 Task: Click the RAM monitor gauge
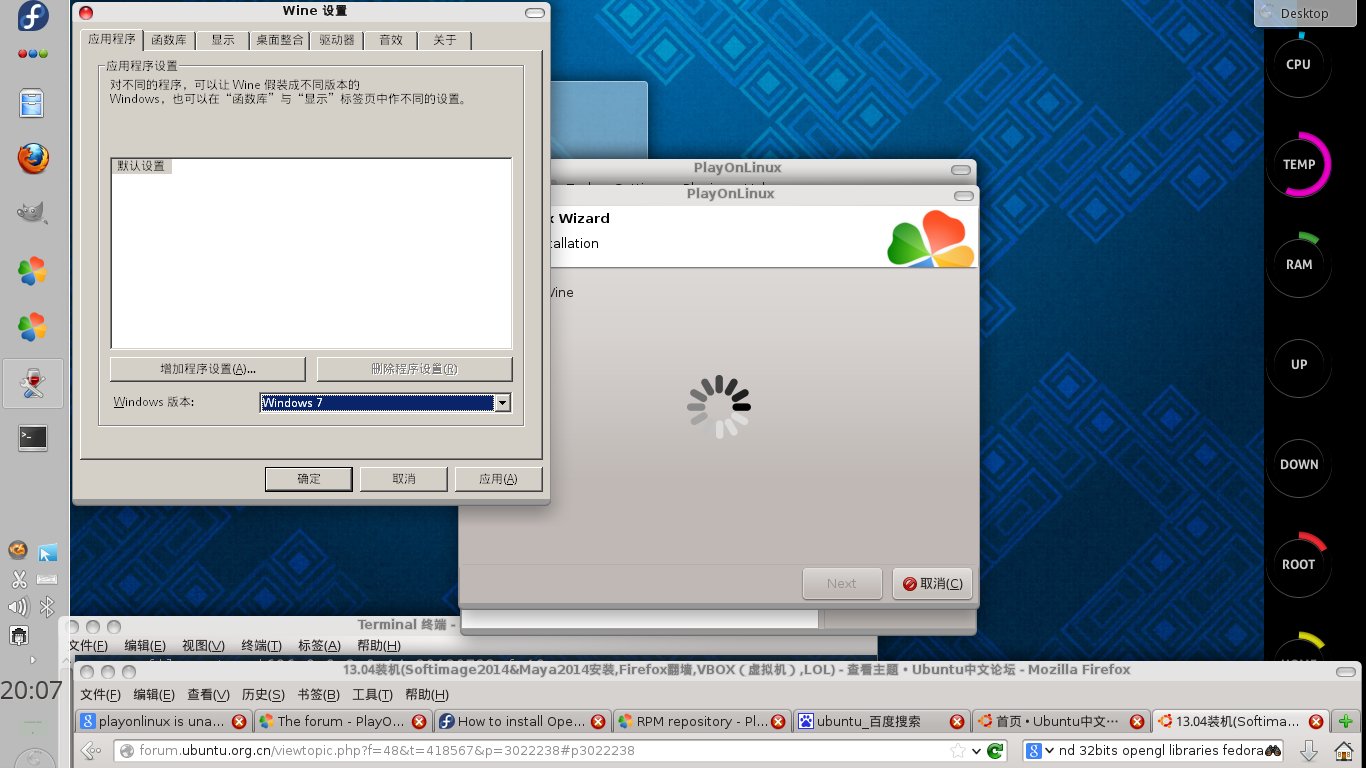pyautogui.click(x=1298, y=264)
